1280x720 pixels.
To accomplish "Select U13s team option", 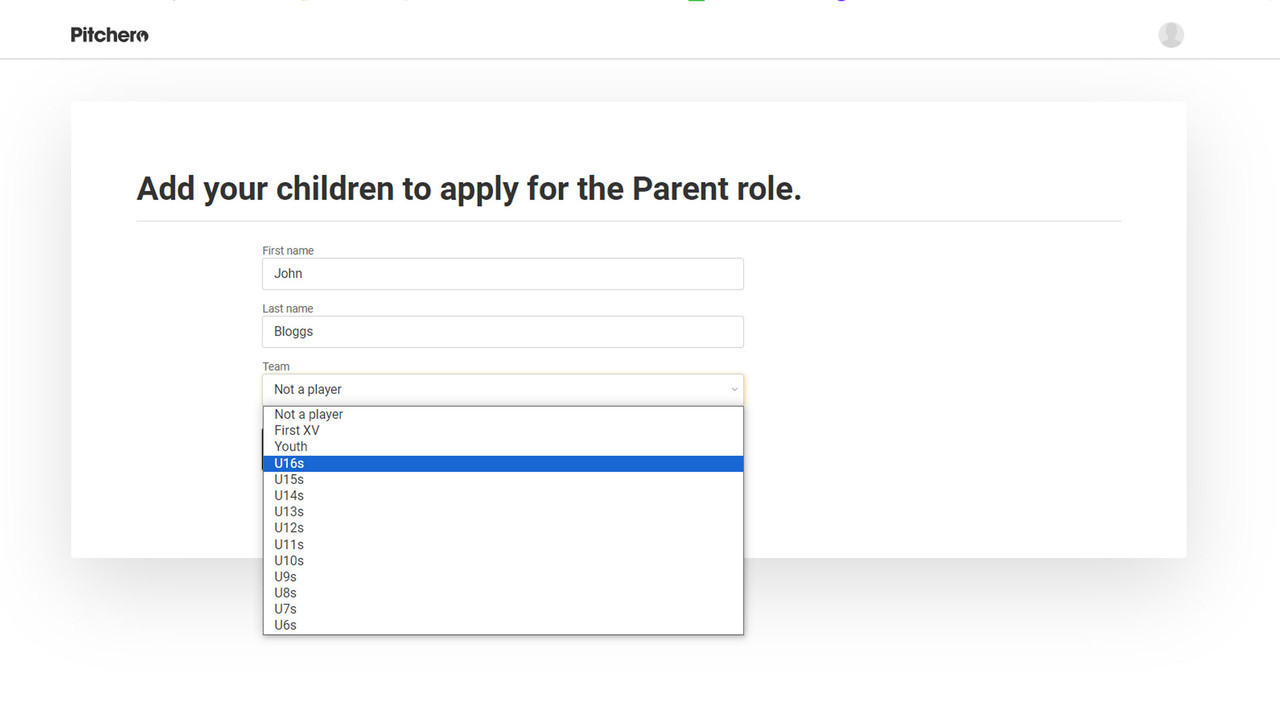I will coord(289,512).
